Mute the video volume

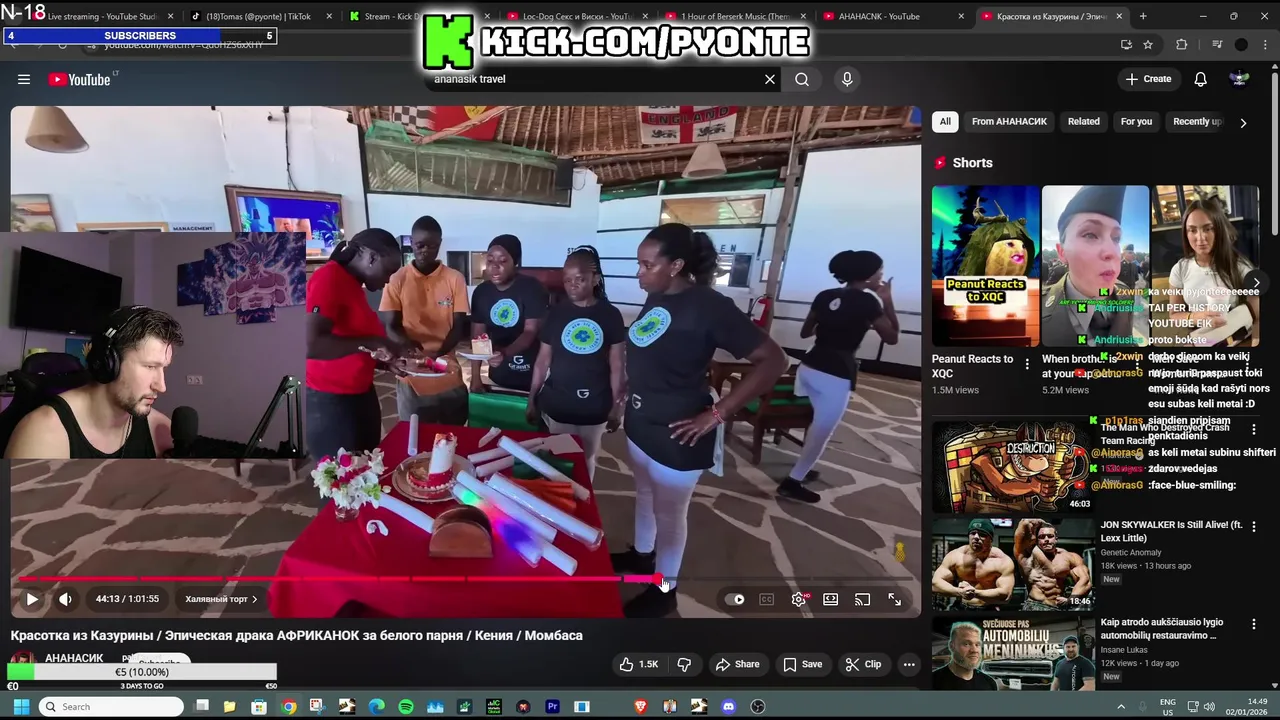tap(65, 599)
